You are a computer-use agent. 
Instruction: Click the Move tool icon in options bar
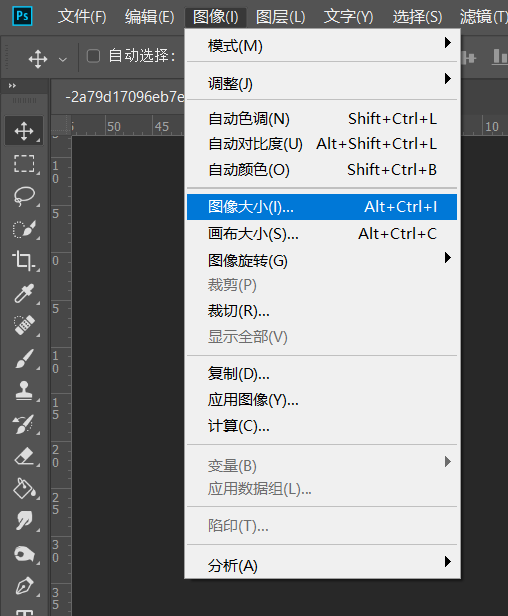pyautogui.click(x=38, y=59)
